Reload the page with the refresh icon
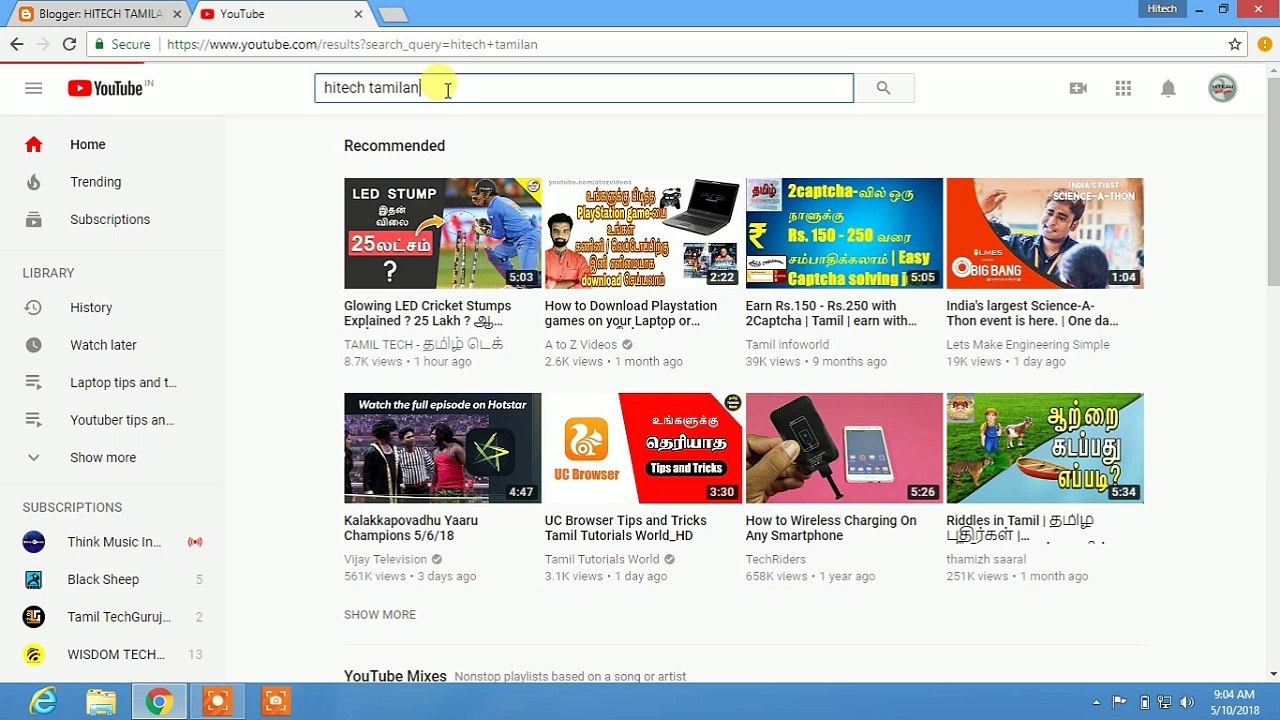This screenshot has height=720, width=1280. click(x=69, y=44)
